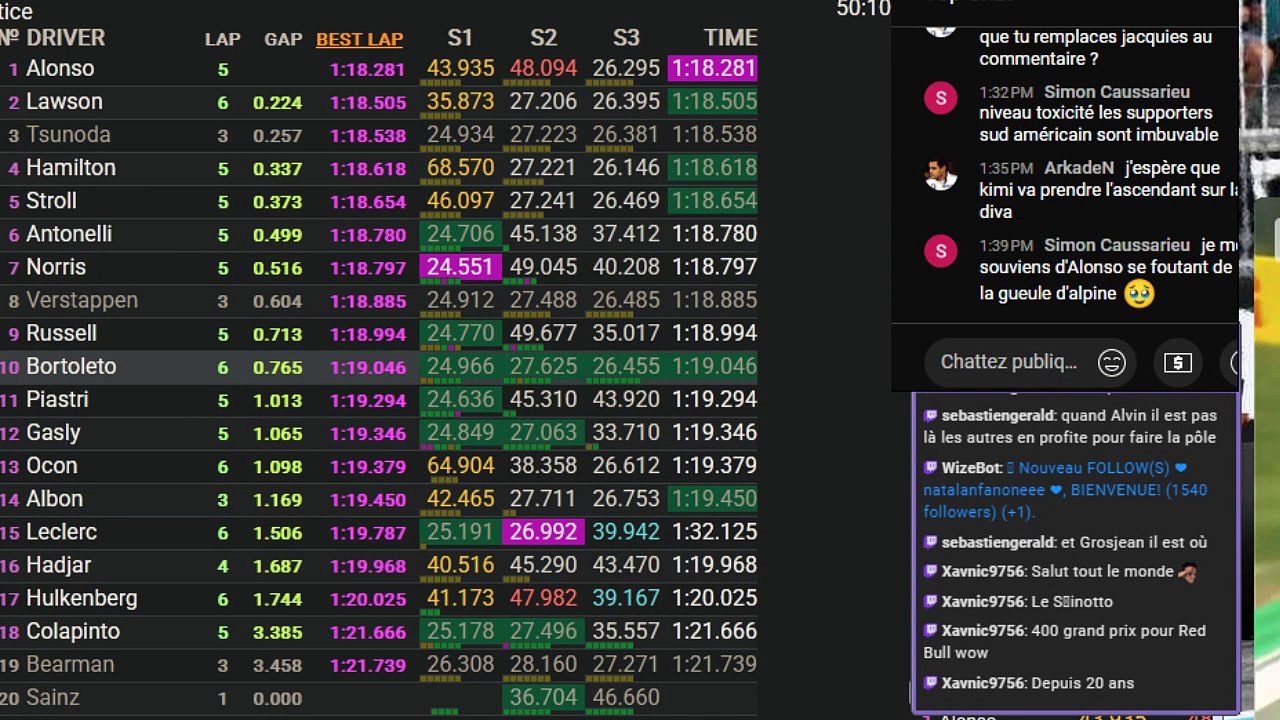Click the S3 column header
Viewport: 1280px width, 720px height.
[x=626, y=38]
